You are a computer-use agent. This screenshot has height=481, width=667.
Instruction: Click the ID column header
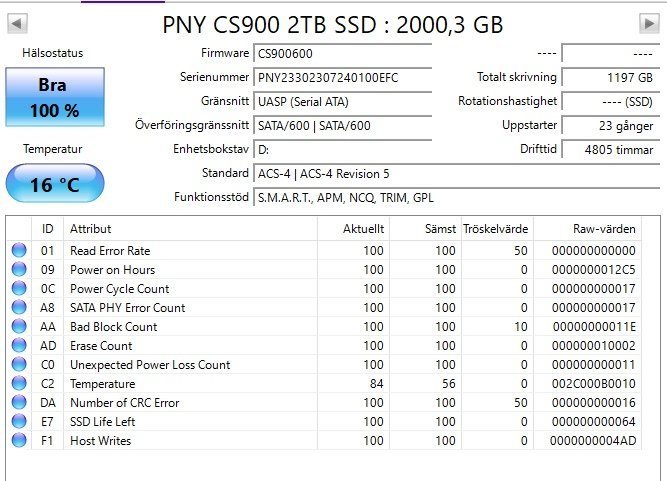pyautogui.click(x=47, y=229)
